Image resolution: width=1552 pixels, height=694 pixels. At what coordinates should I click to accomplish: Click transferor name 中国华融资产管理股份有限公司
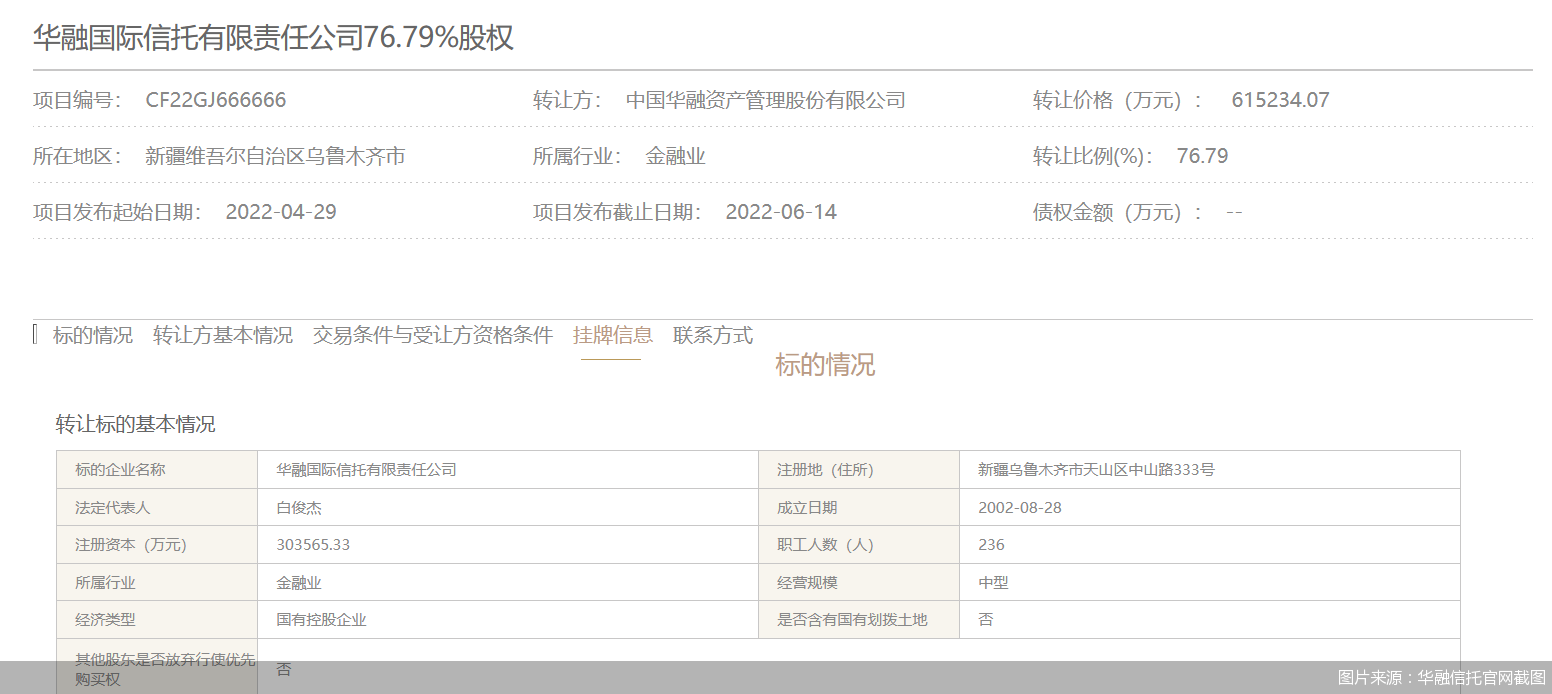click(766, 100)
